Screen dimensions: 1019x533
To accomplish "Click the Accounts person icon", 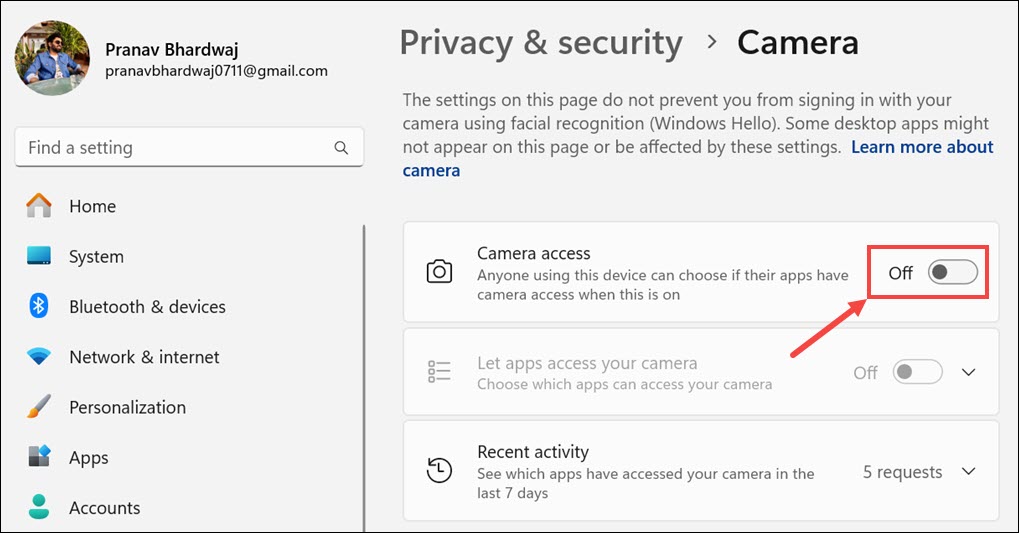I will coord(39,507).
